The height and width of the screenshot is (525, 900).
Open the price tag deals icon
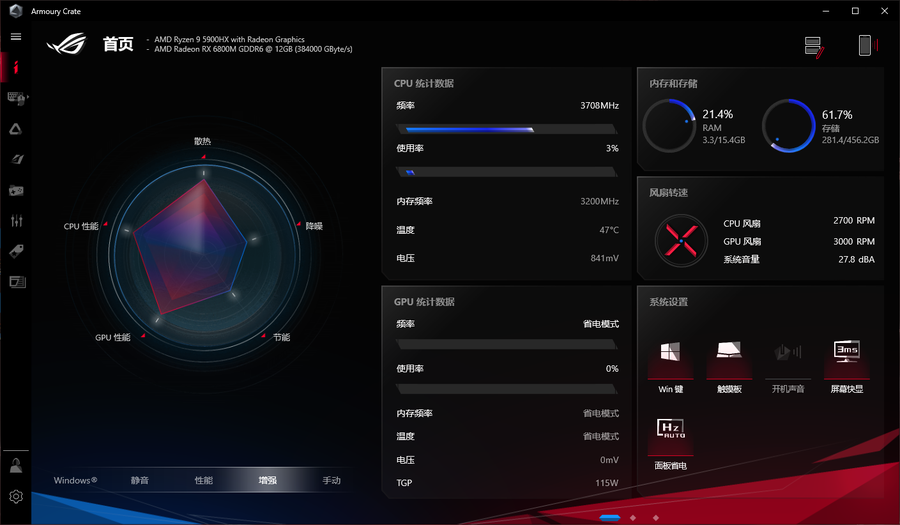point(16,251)
